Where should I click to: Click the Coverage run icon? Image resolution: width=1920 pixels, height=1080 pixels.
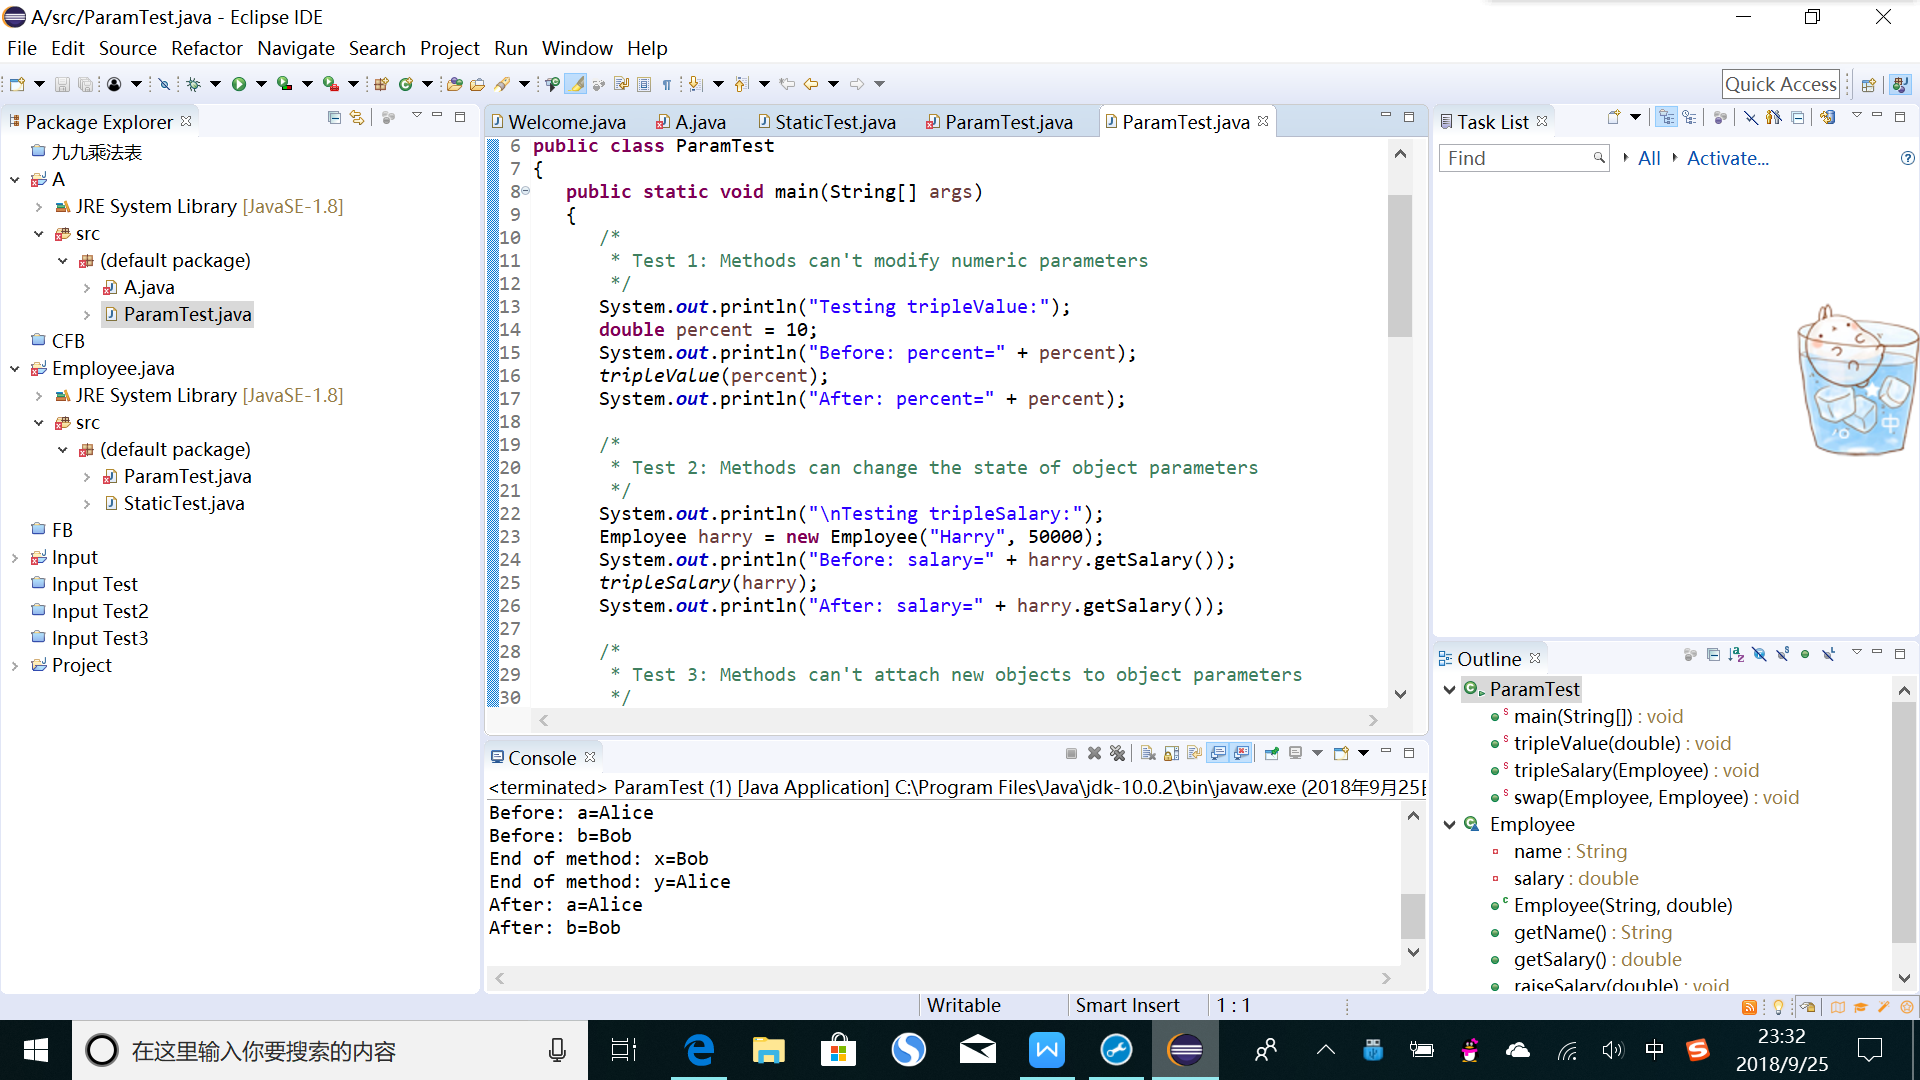coord(285,84)
